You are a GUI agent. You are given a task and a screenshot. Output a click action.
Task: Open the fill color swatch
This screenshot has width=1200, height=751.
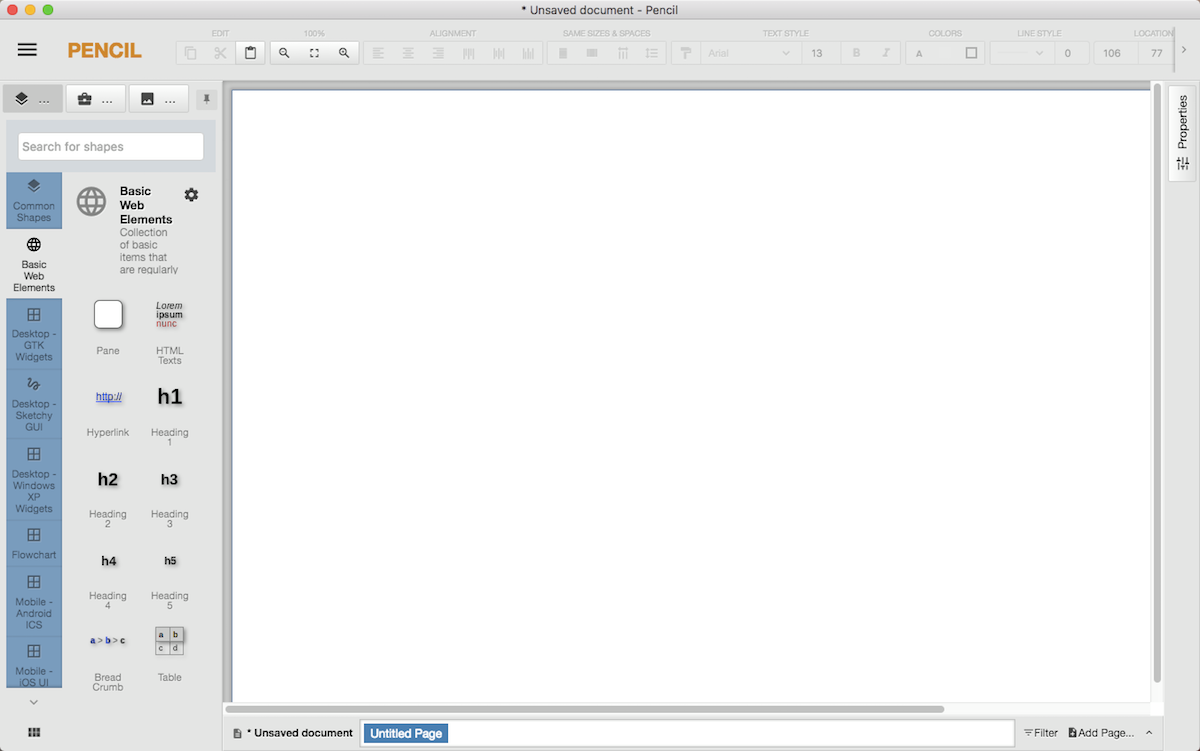971,53
